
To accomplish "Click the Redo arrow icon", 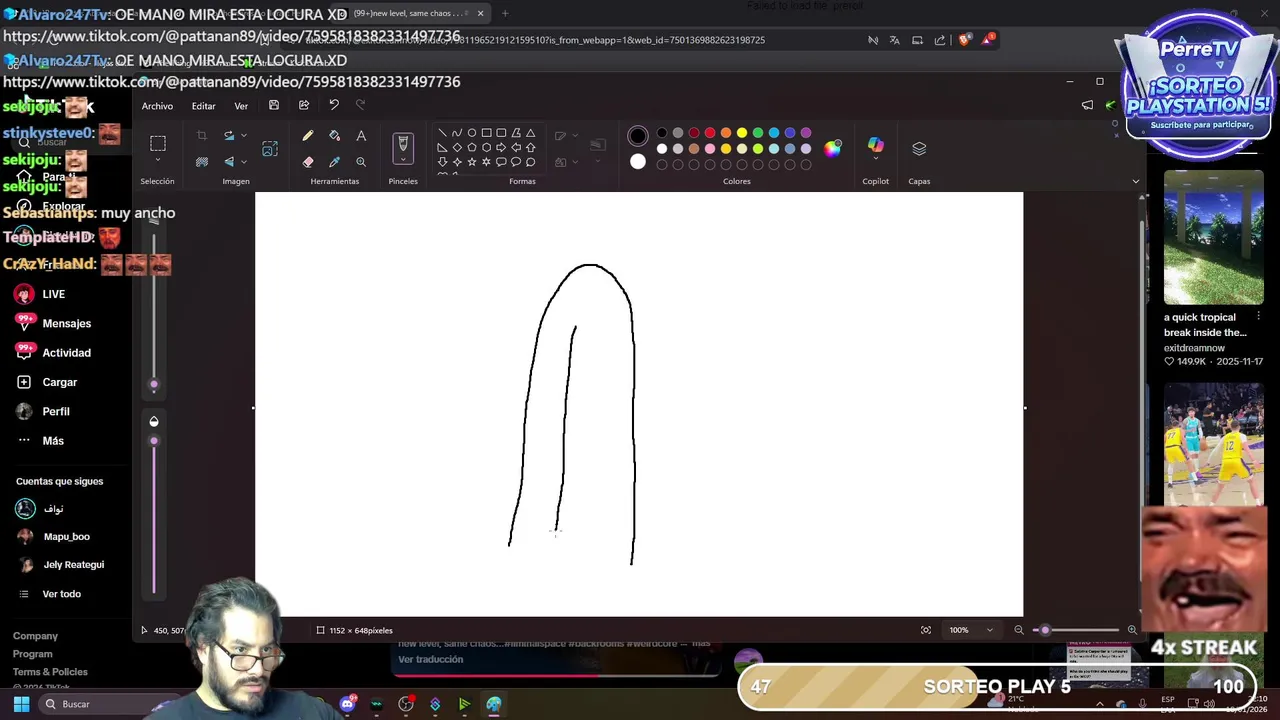I will [361, 105].
